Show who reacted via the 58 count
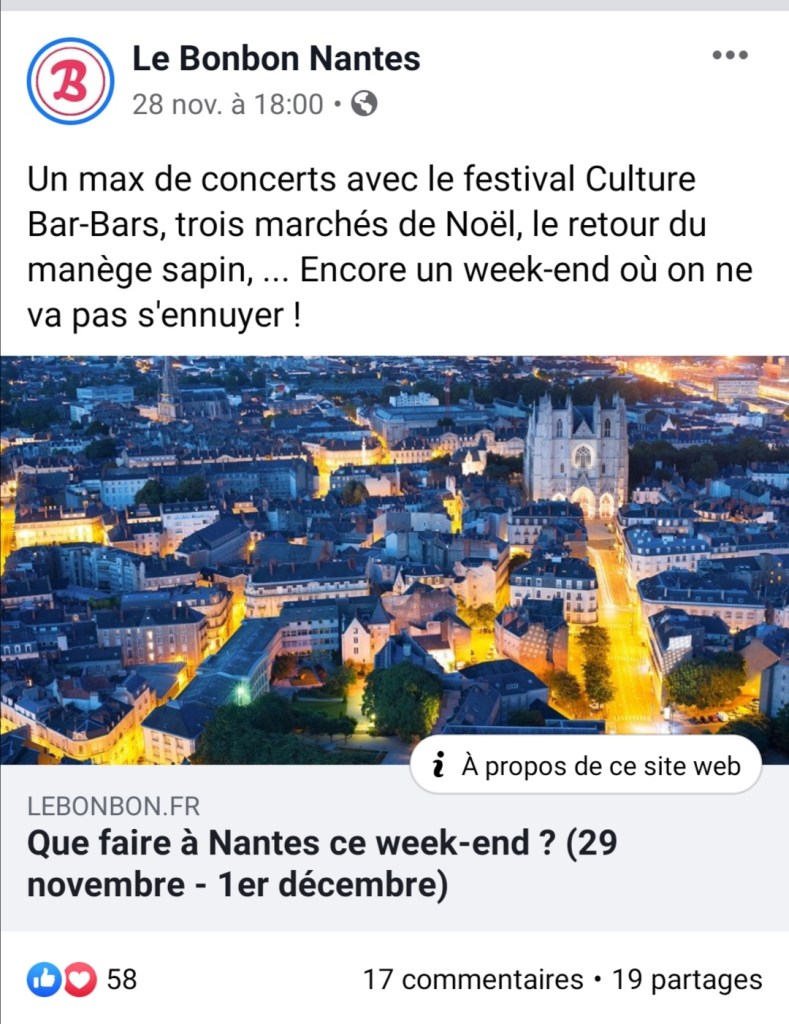This screenshot has width=789, height=1024. pos(122,980)
